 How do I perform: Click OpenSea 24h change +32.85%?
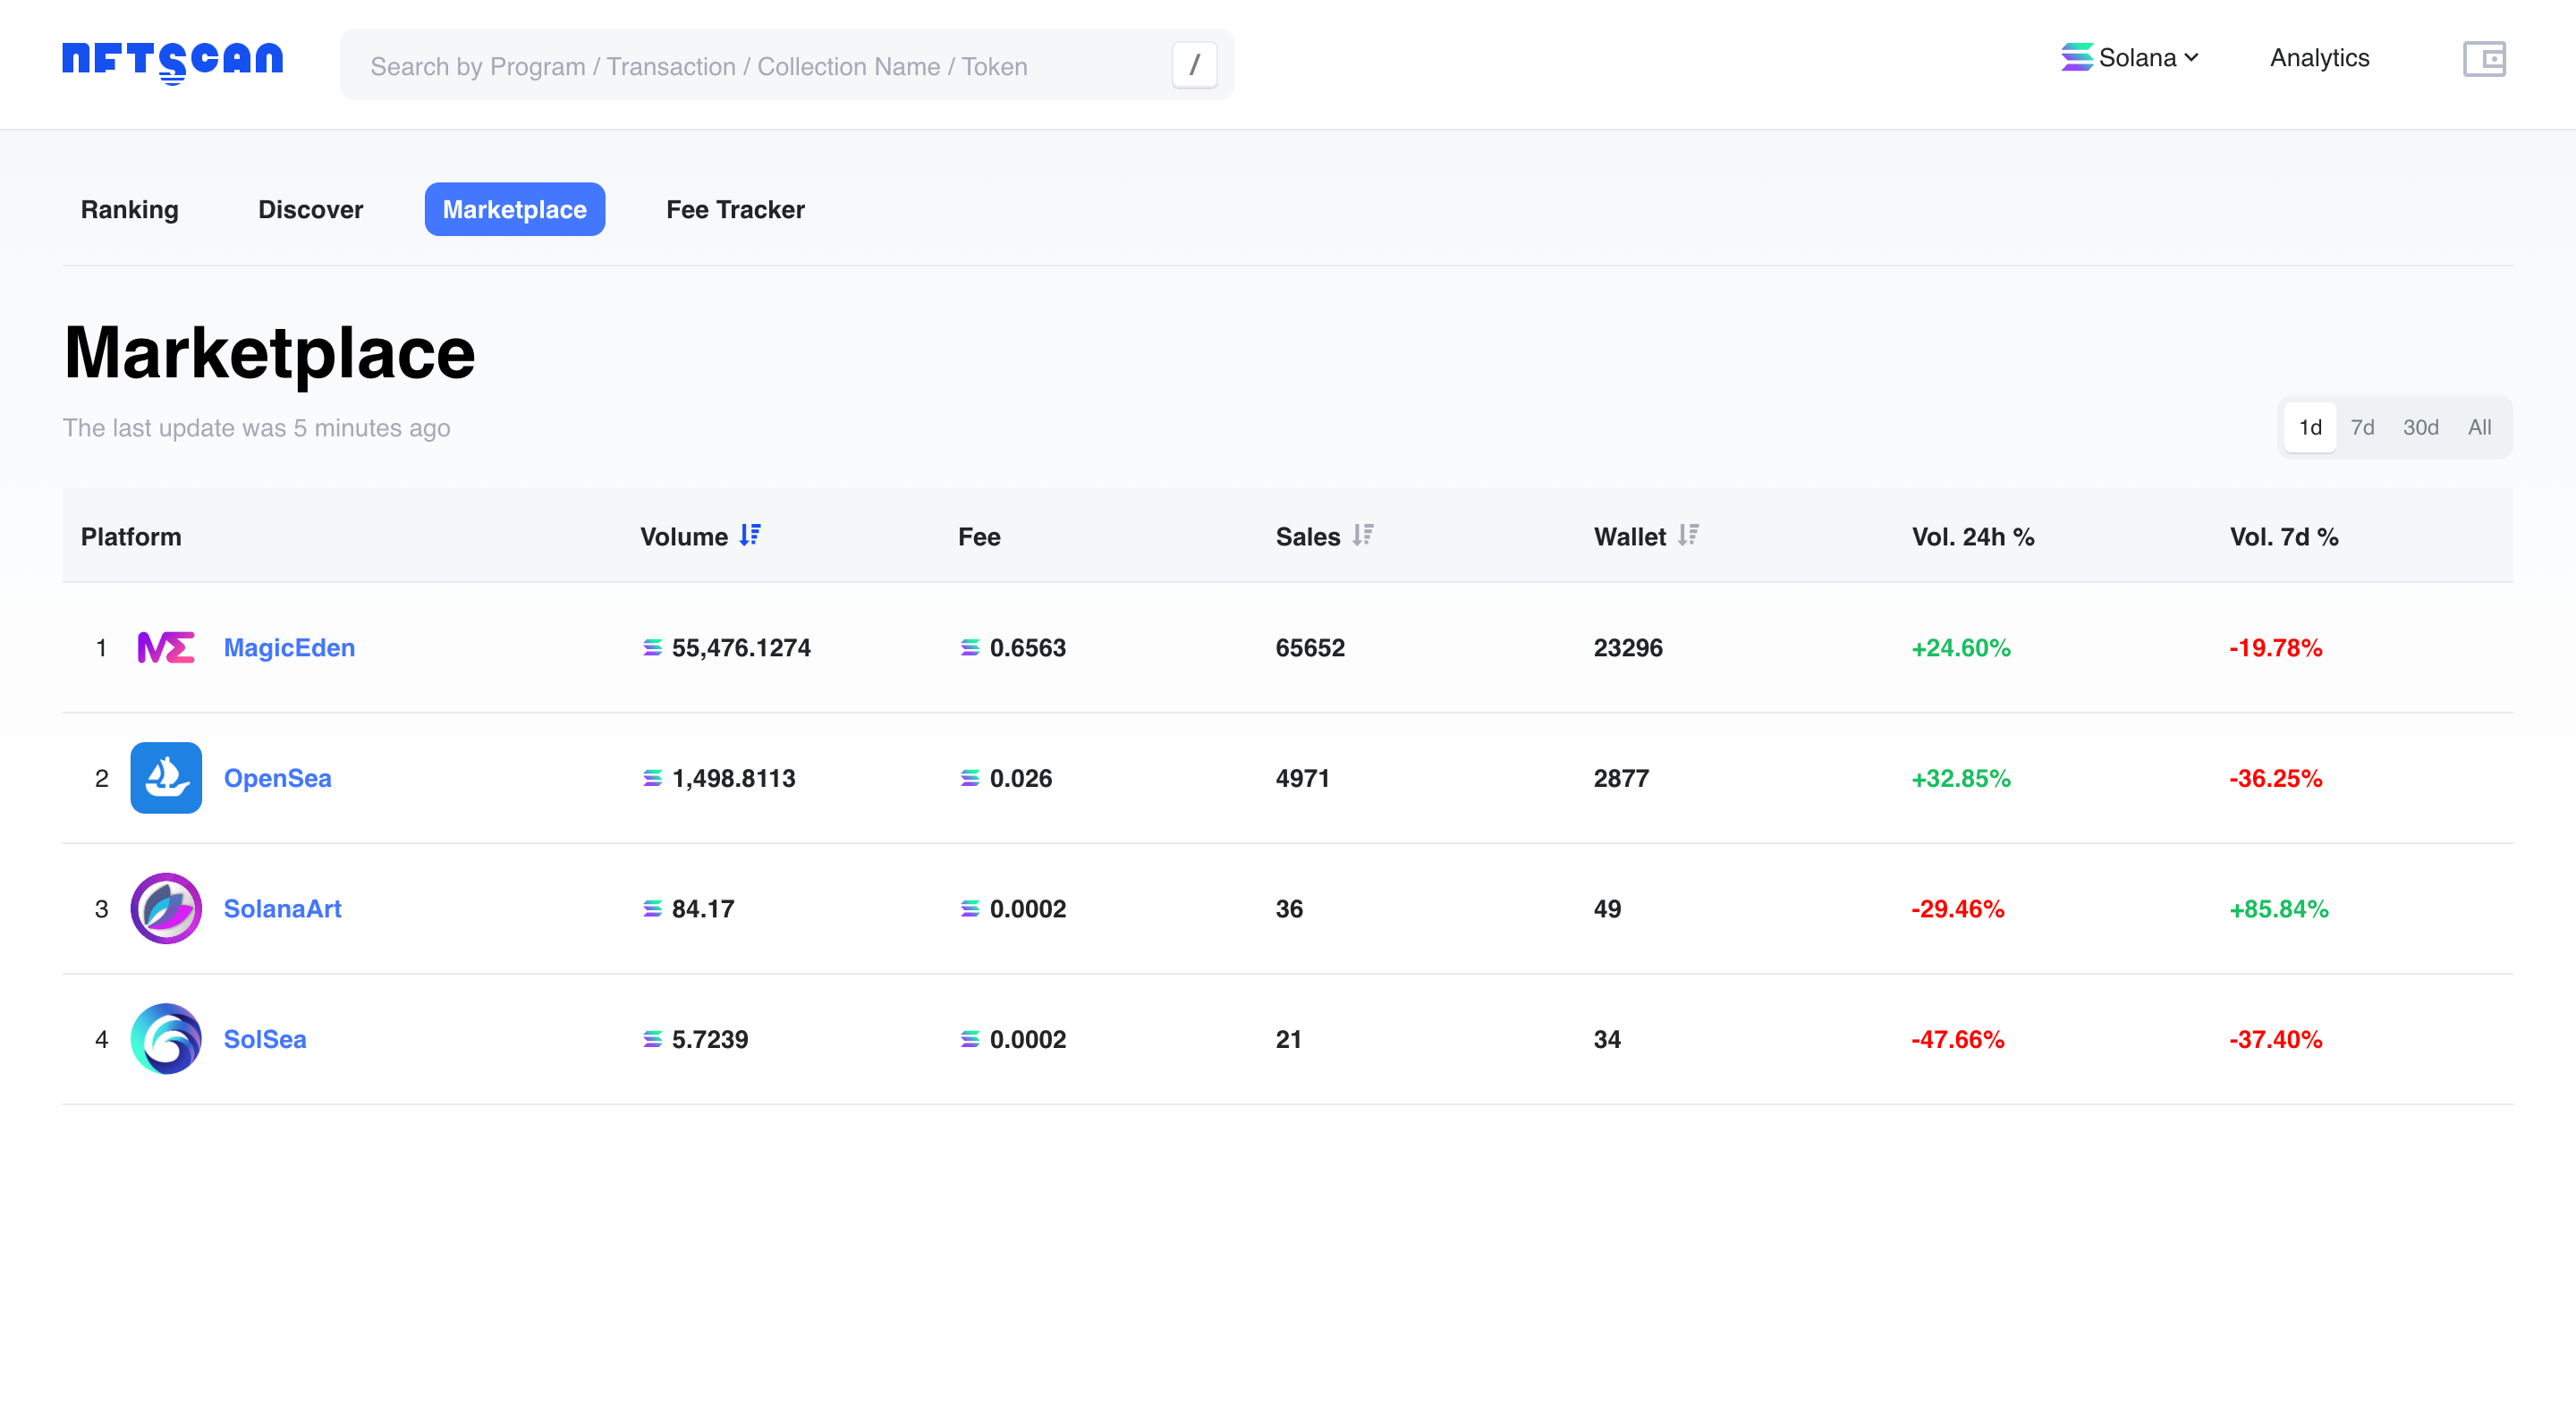tap(1961, 778)
